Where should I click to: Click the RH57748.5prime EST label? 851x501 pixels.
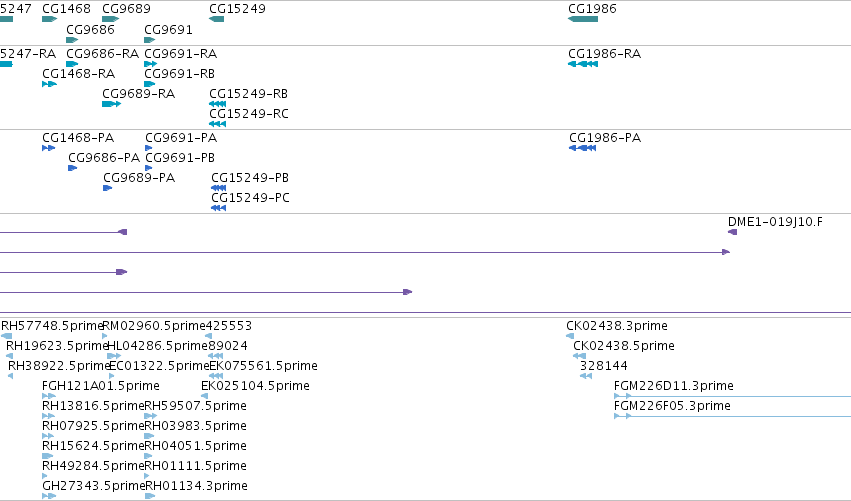pyautogui.click(x=52, y=326)
